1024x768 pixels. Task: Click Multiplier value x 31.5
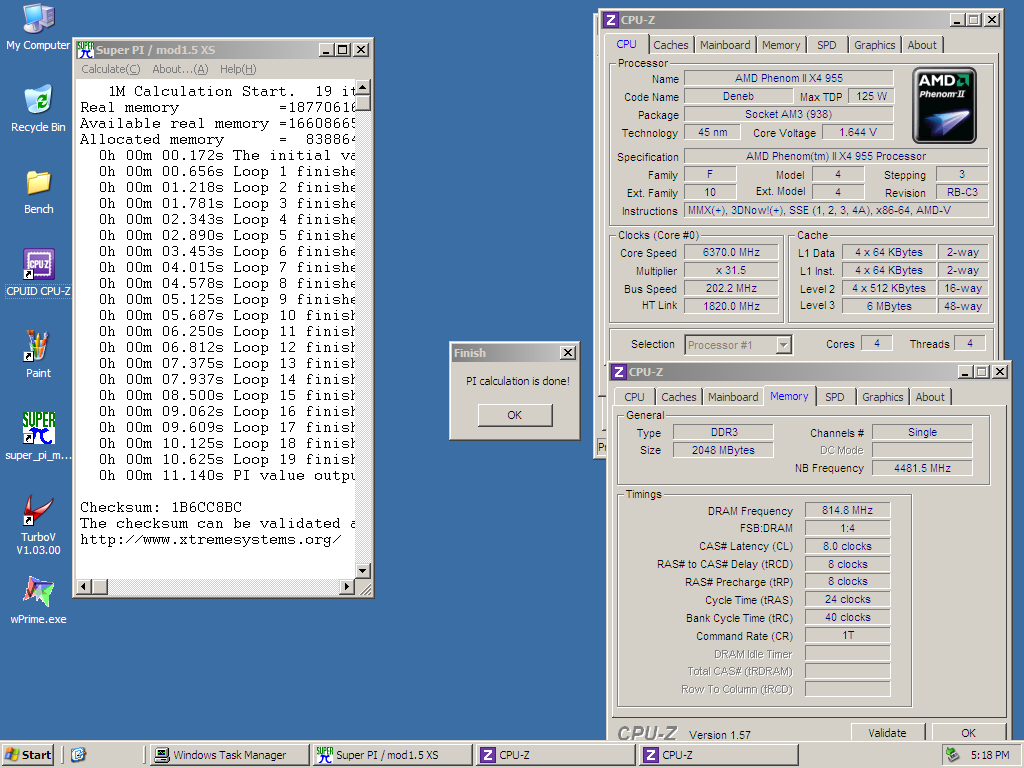pyautogui.click(x=731, y=270)
